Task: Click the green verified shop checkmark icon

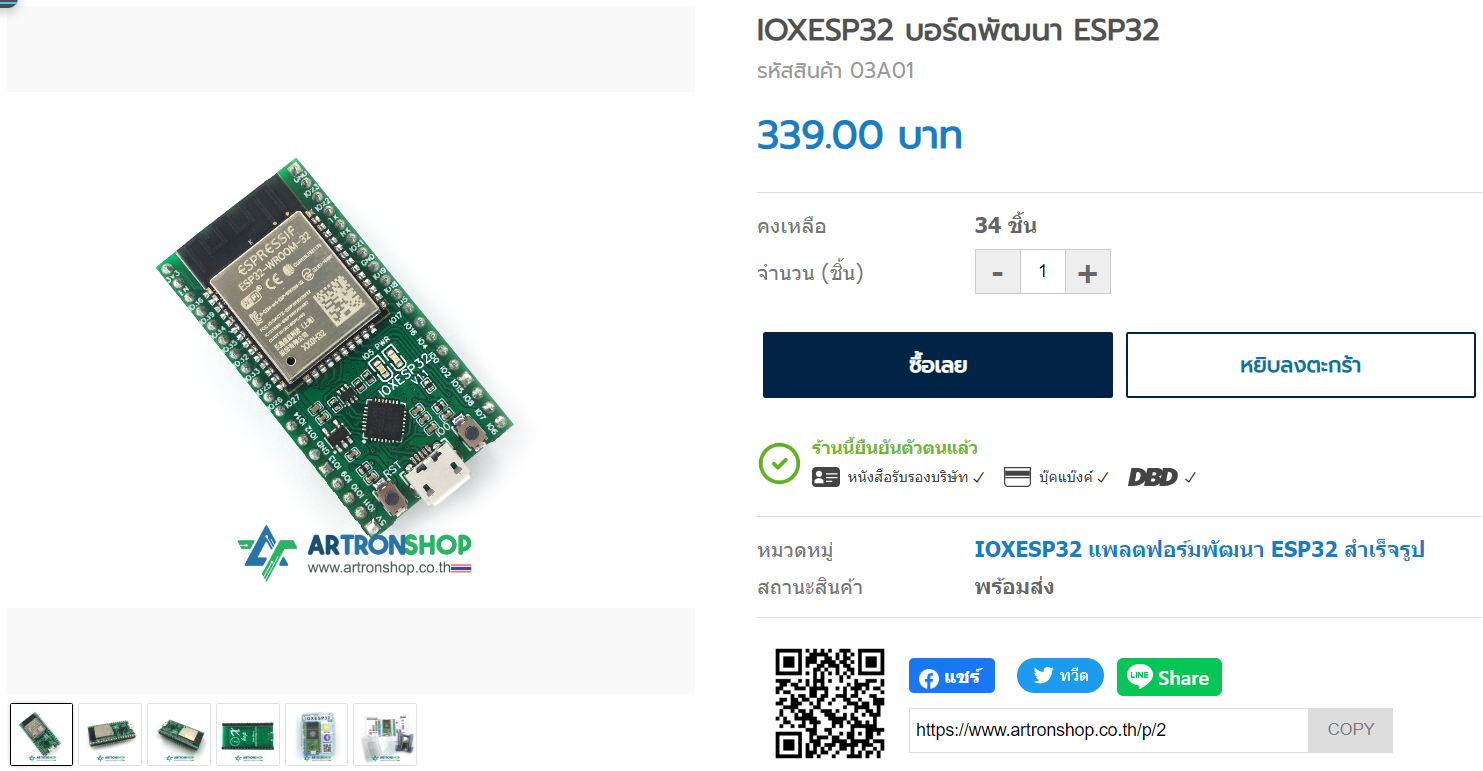Action: point(779,463)
